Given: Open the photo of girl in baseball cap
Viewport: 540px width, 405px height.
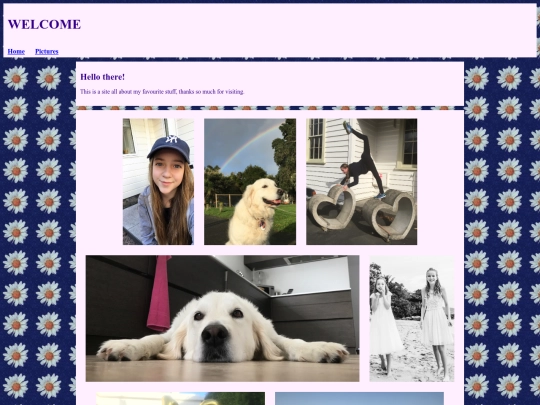Looking at the screenshot, I should 158,181.
